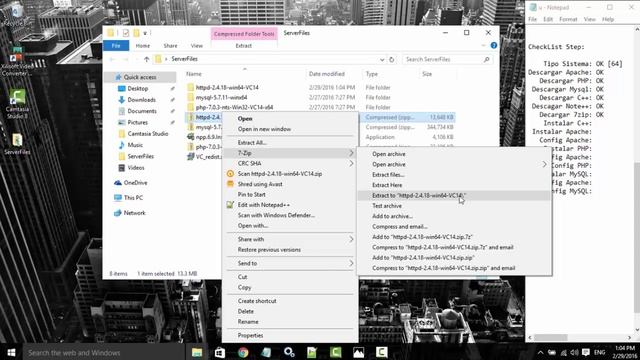This screenshot has width=640, height=360.
Task: Click Copy in context menu
Action: (x=244, y=288)
